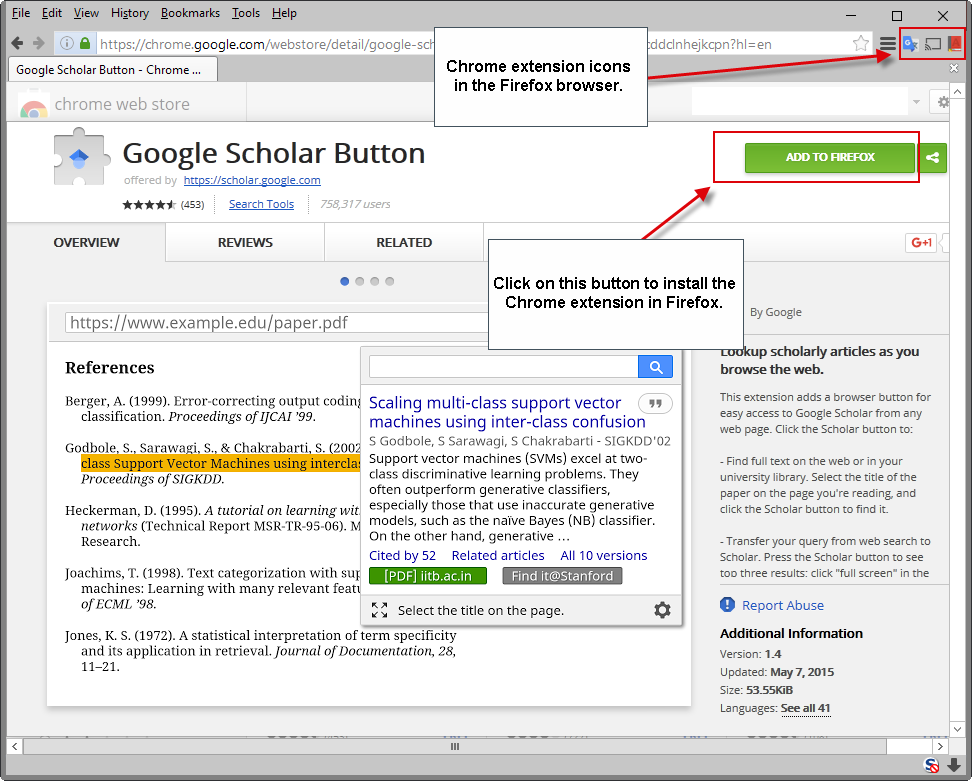Image resolution: width=972 pixels, height=781 pixels.
Task: Open the File menu
Action: click(20, 13)
